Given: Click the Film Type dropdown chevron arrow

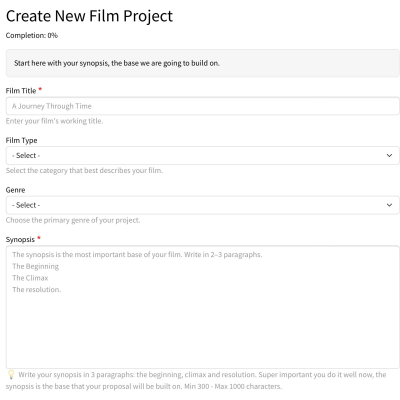Looking at the screenshot, I should 389,155.
